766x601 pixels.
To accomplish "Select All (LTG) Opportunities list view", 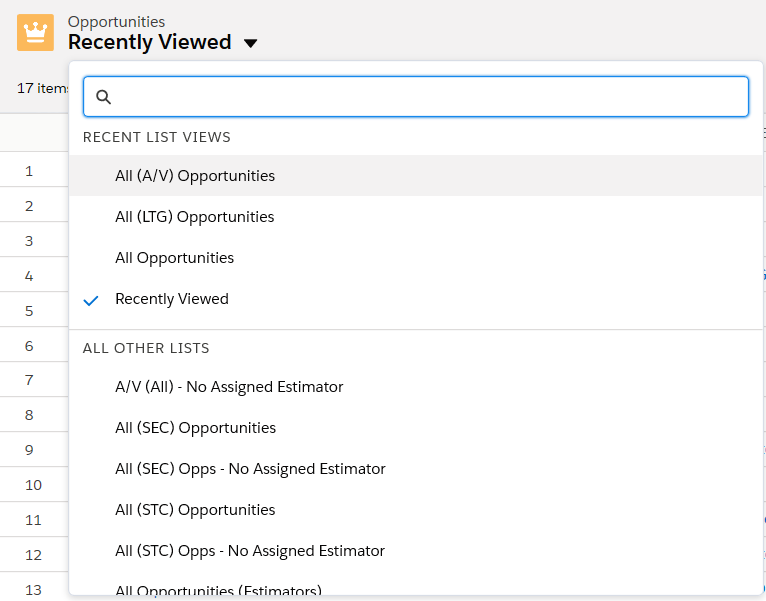I will (194, 217).
